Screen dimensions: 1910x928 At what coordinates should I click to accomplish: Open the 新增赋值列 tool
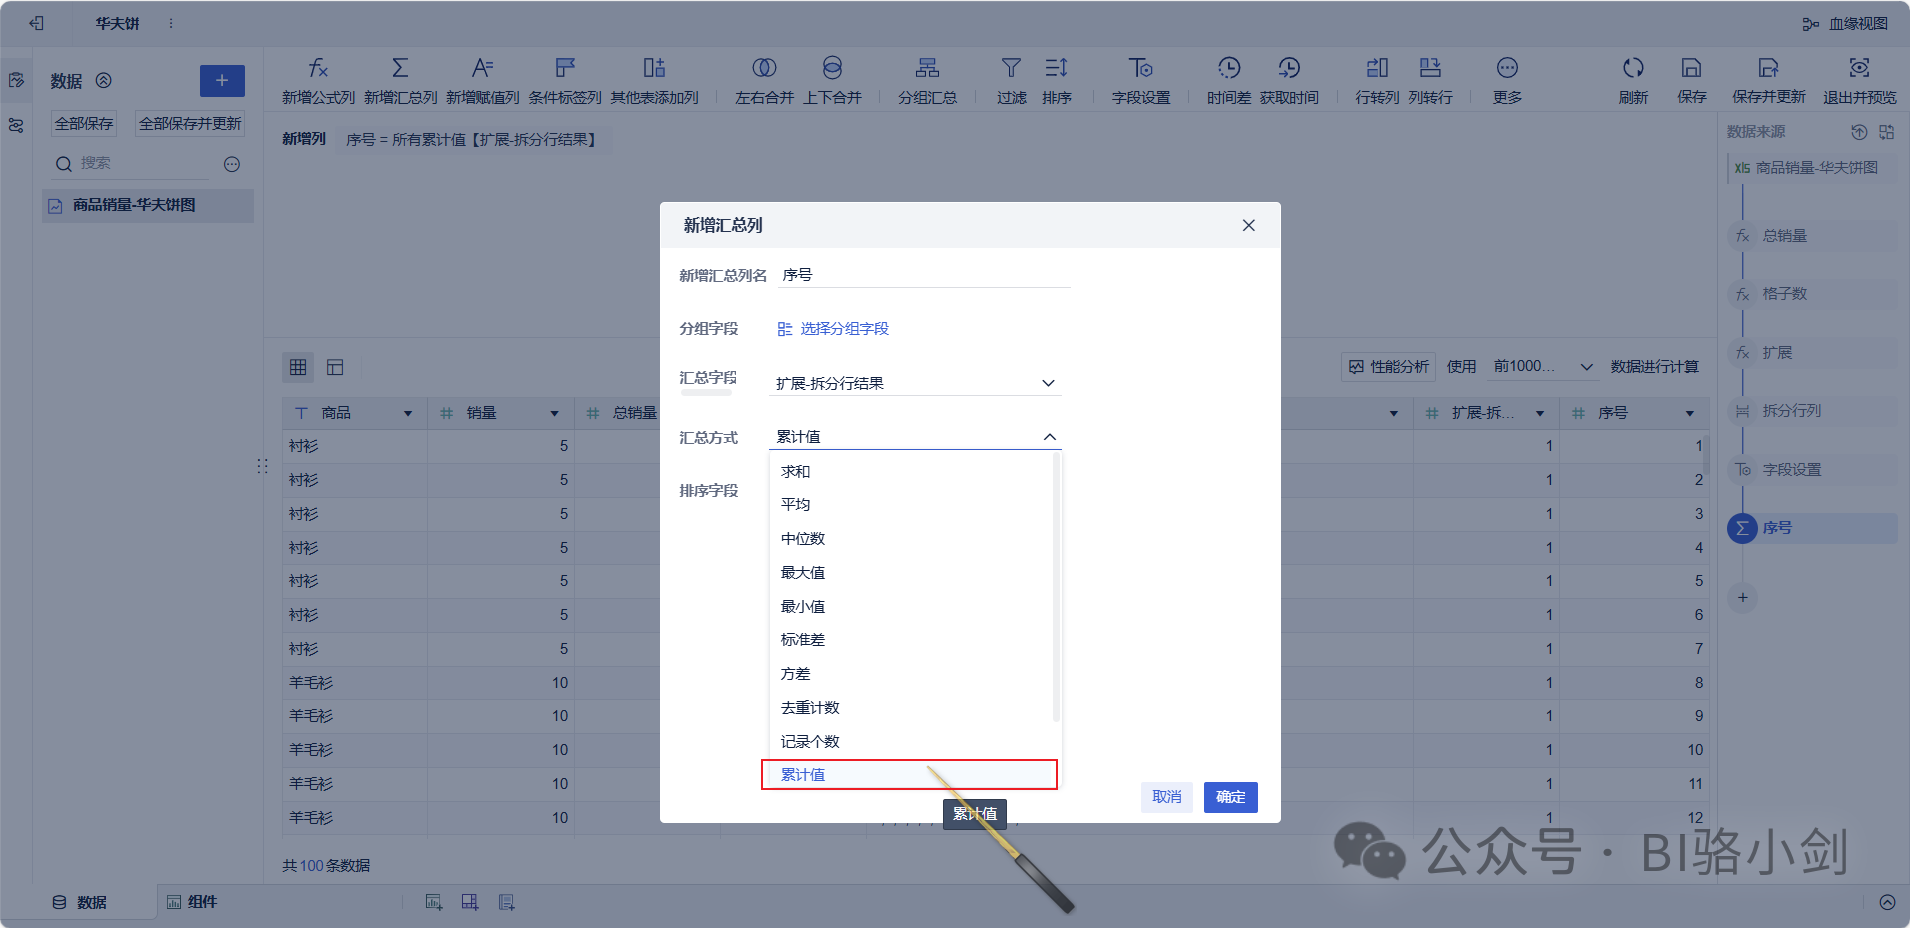coord(482,80)
